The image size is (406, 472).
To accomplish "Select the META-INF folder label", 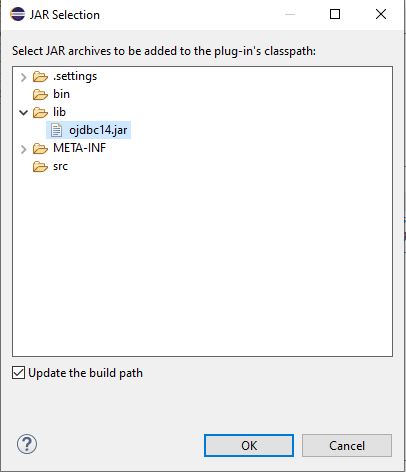I will point(79,148).
